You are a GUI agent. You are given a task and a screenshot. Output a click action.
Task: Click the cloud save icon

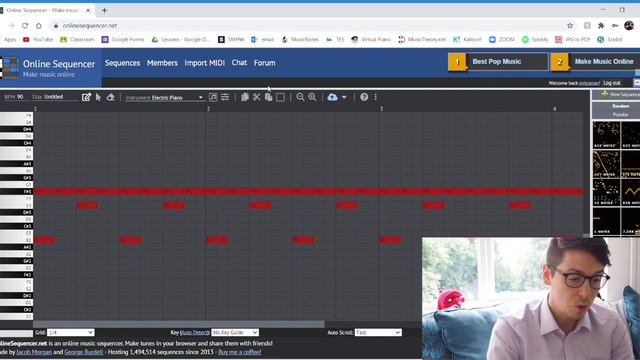[332, 97]
